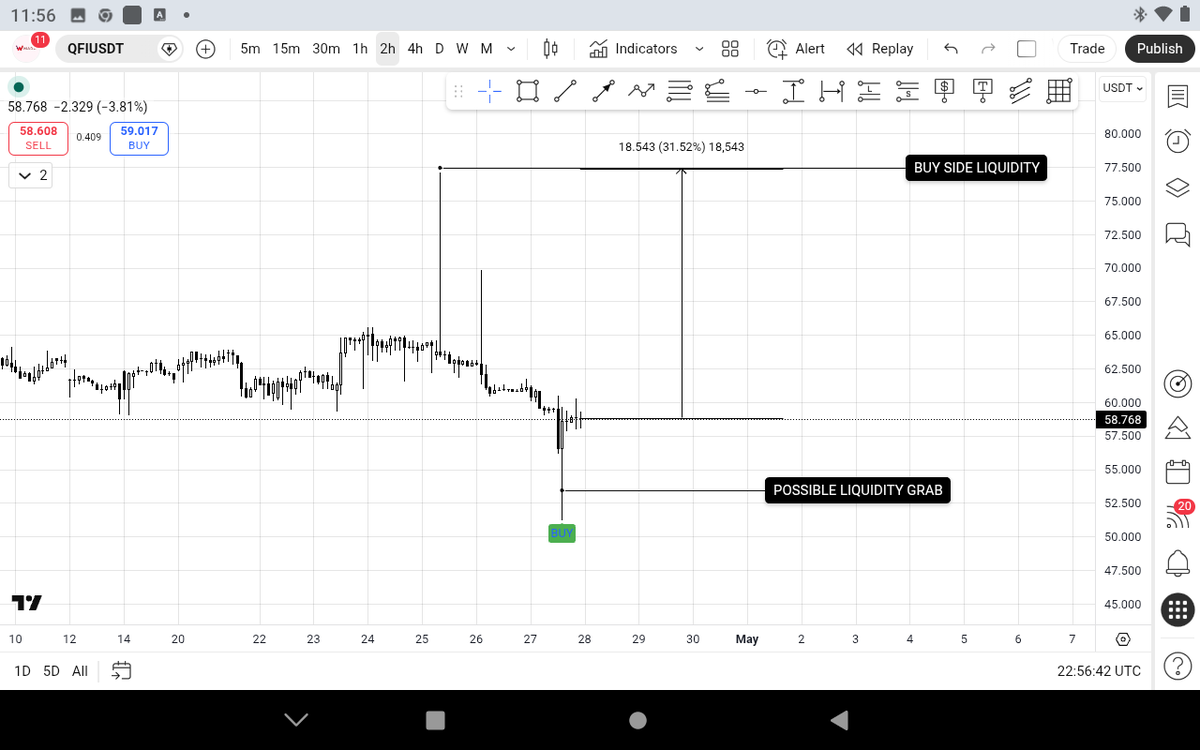Toggle fullscreen rectangle button
Viewport: 1200px width, 750px height.
(1026, 48)
